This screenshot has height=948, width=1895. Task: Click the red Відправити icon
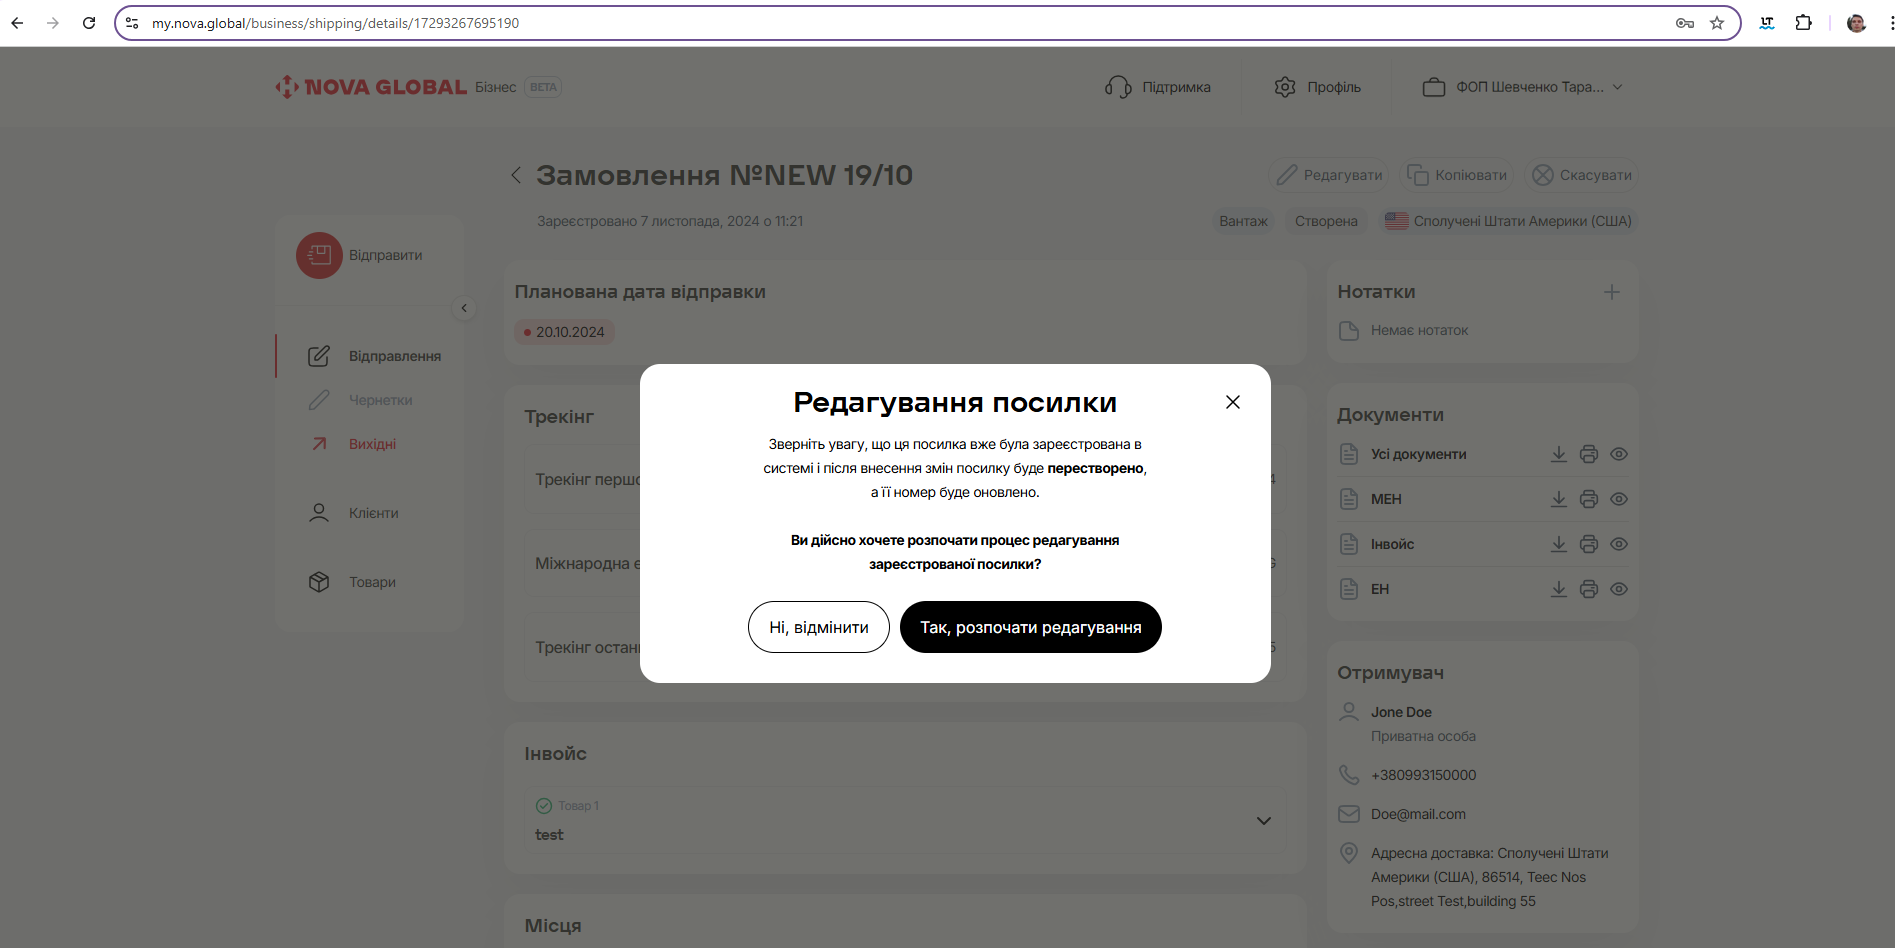pos(319,255)
